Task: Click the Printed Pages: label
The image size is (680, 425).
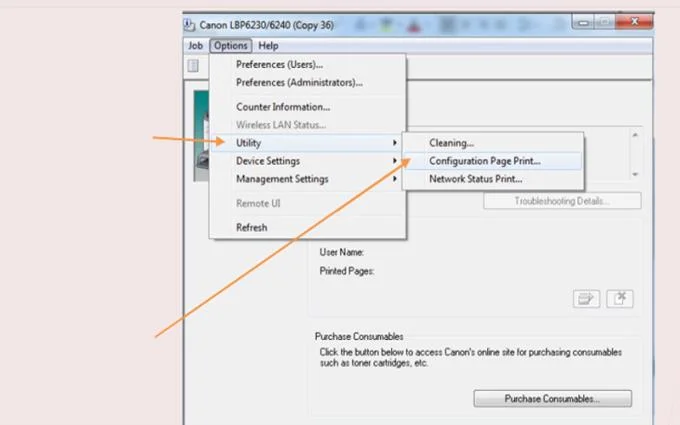Action: click(x=347, y=271)
